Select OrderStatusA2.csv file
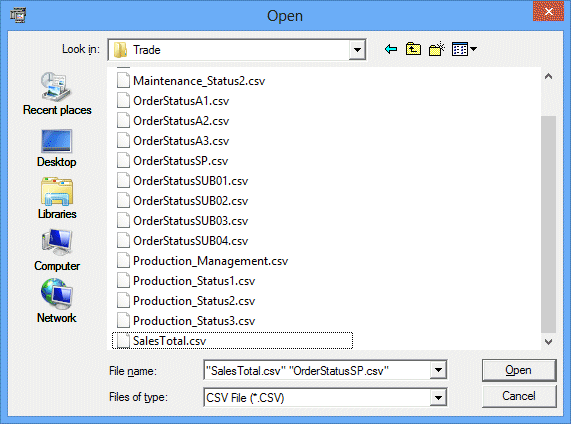This screenshot has height=424, width=571. point(181,121)
